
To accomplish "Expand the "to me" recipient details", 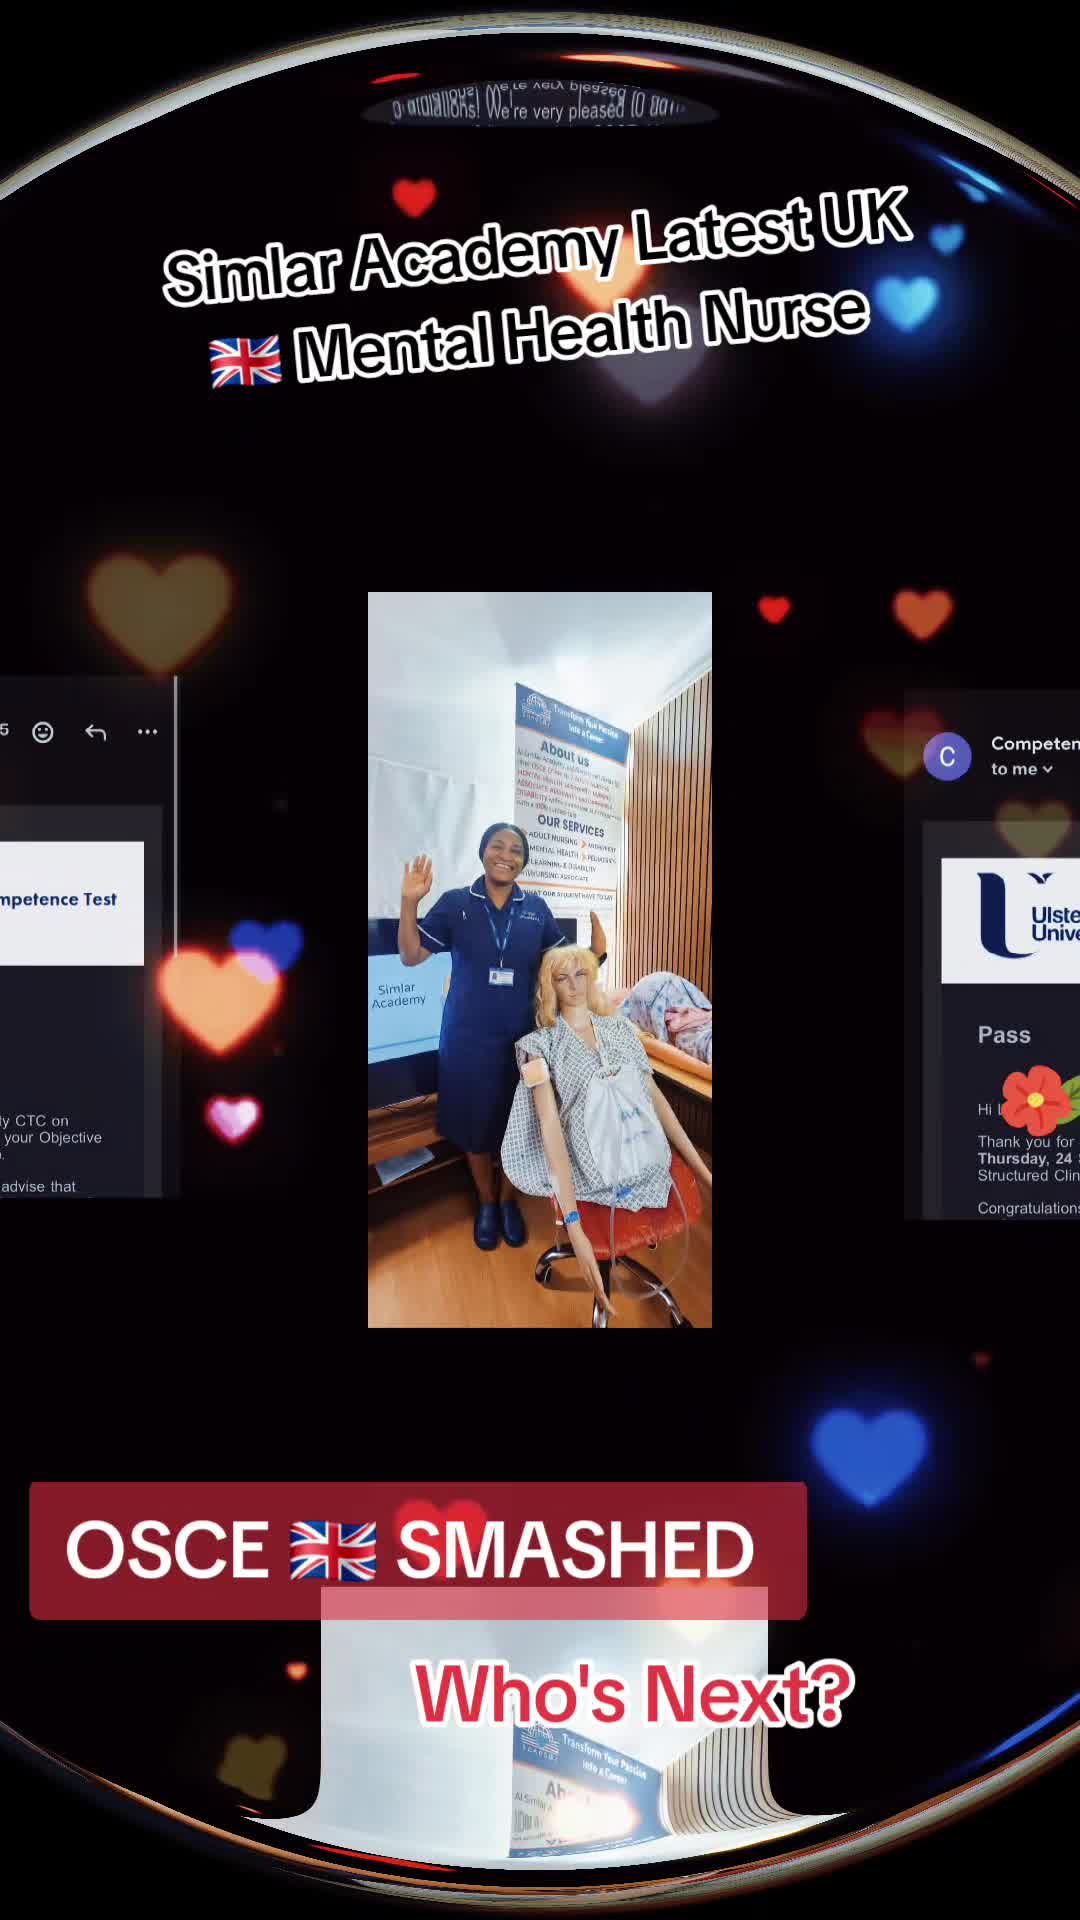I will [x=1022, y=769].
